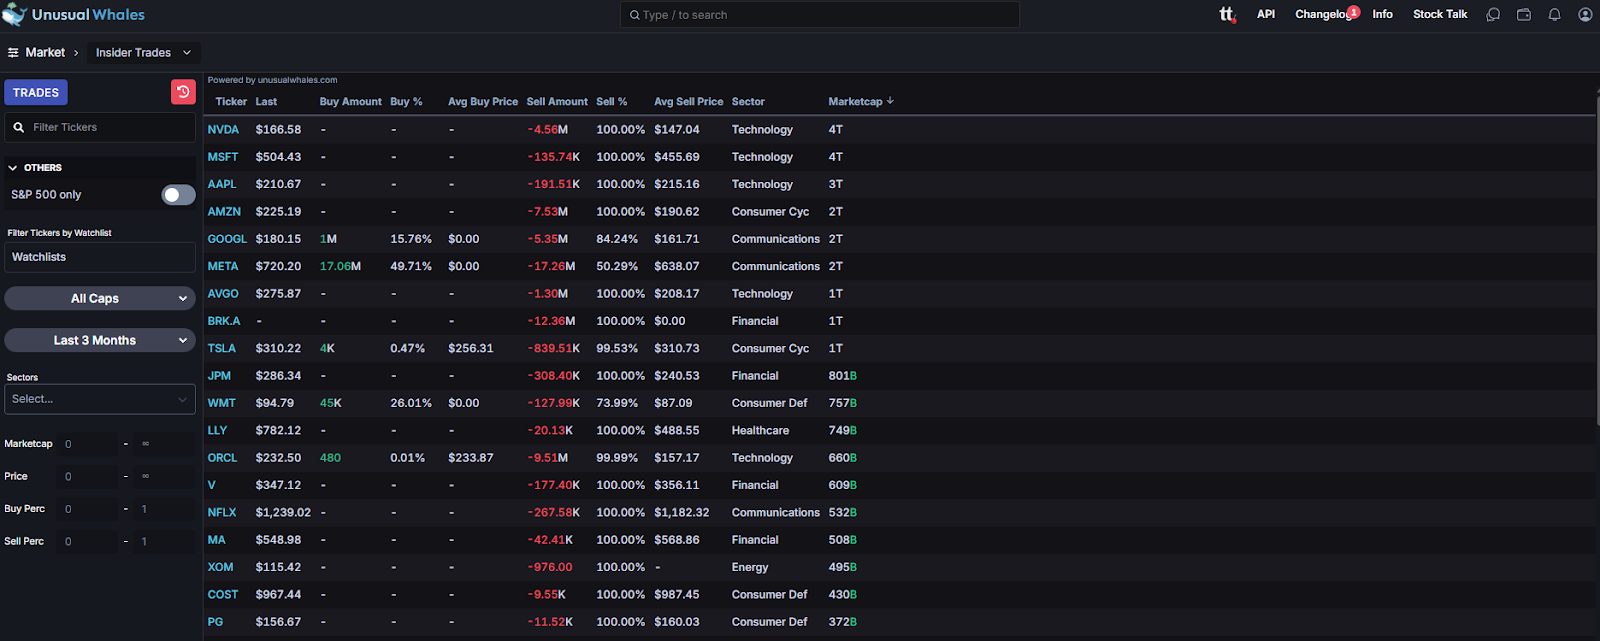Open the TSLA ticker link
Image resolution: width=1600 pixels, height=641 pixels.
coord(222,348)
